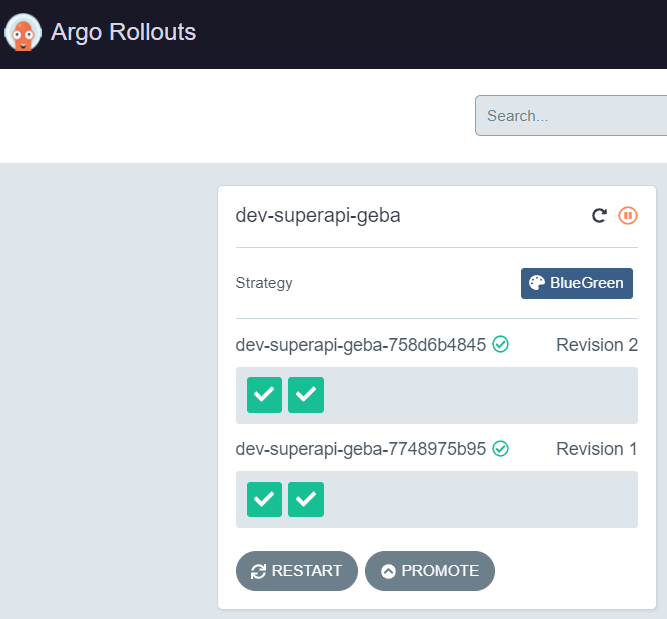Click first green pod box in Revision 2
667x619 pixels.
click(264, 395)
